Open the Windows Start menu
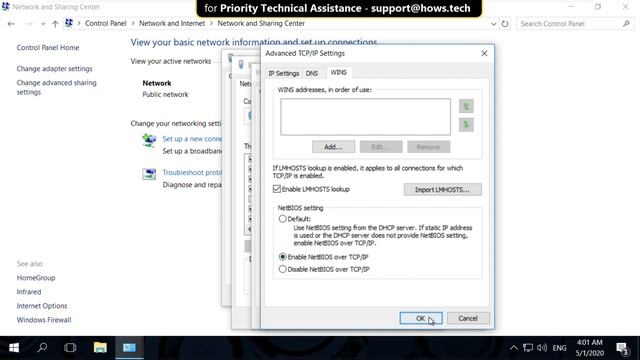640x360 pixels. (x=14, y=347)
